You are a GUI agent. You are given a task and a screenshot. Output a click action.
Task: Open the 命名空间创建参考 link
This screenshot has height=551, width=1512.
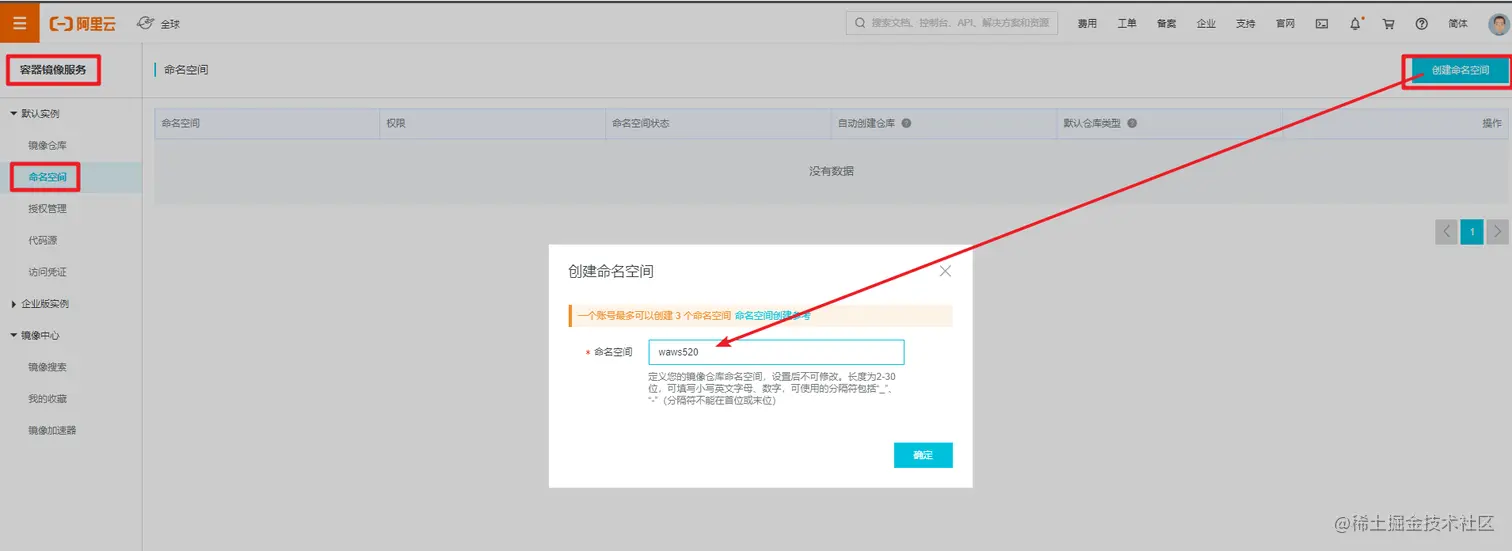pyautogui.click(x=773, y=316)
